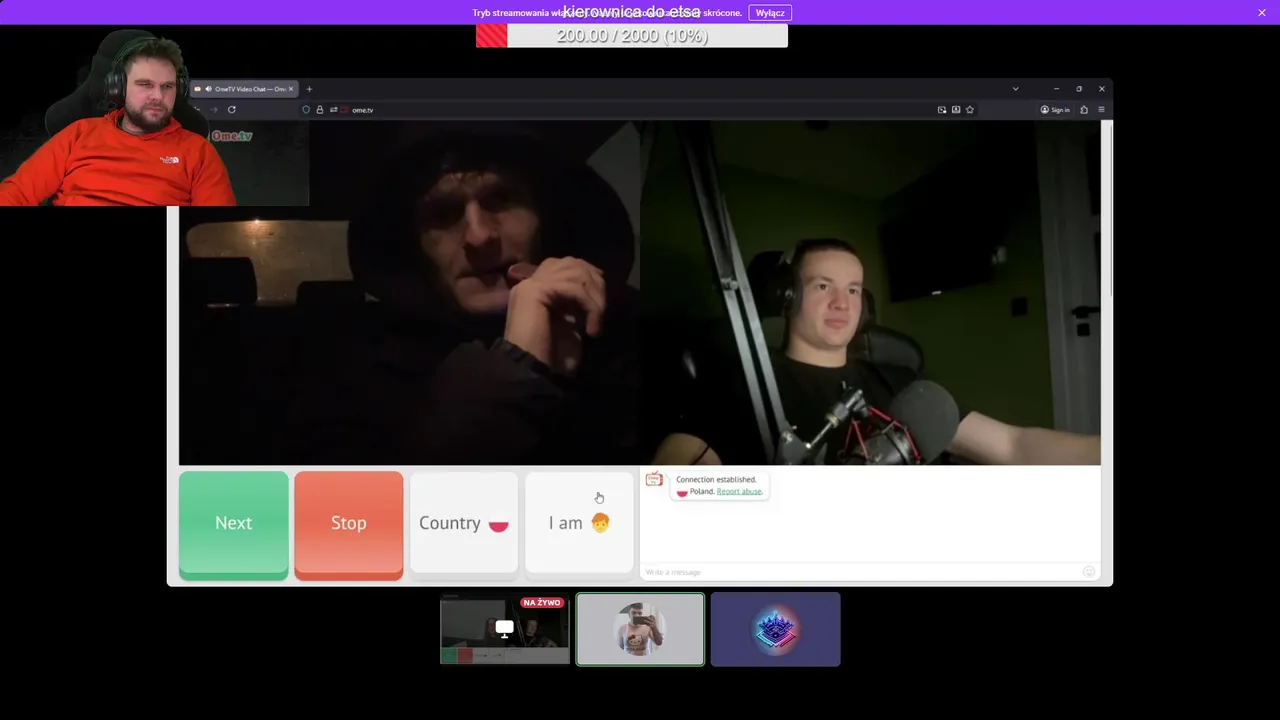This screenshot has height=720, width=1280.
Task: Open a new browser tab
Action: coord(309,89)
